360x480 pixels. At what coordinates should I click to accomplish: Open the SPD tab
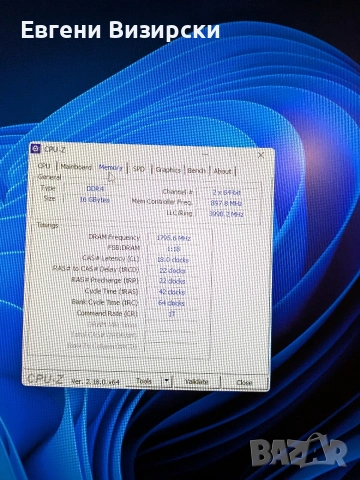click(x=139, y=169)
